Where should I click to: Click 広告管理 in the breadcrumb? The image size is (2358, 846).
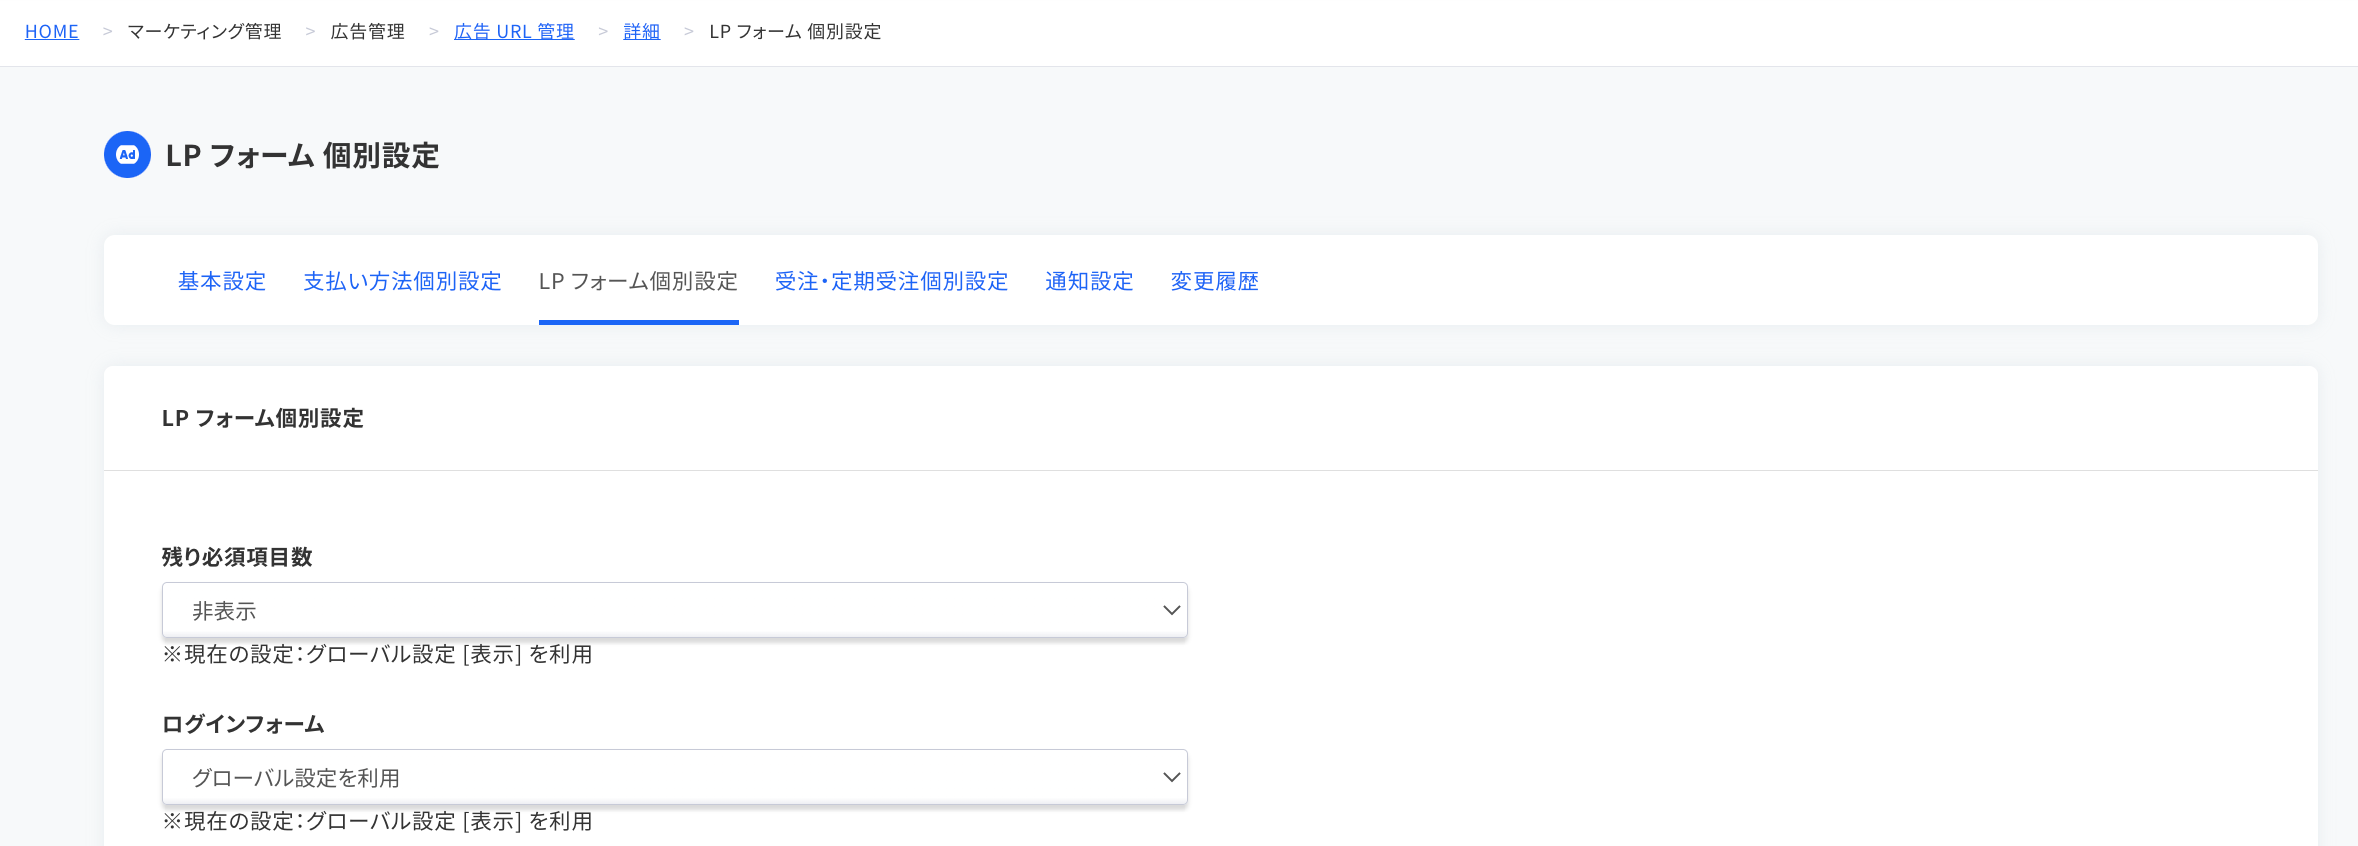point(366,31)
